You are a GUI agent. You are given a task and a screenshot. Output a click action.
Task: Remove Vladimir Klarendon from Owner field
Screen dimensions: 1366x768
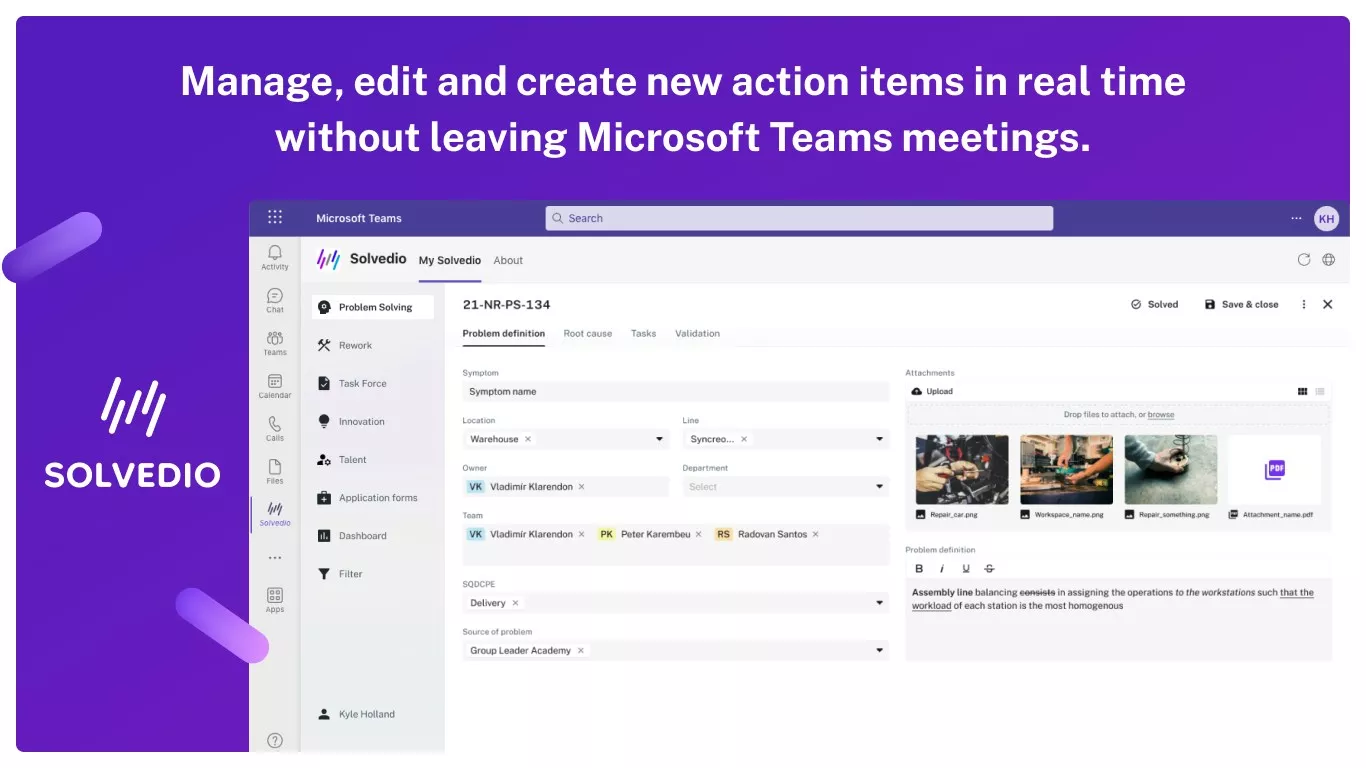(x=581, y=487)
